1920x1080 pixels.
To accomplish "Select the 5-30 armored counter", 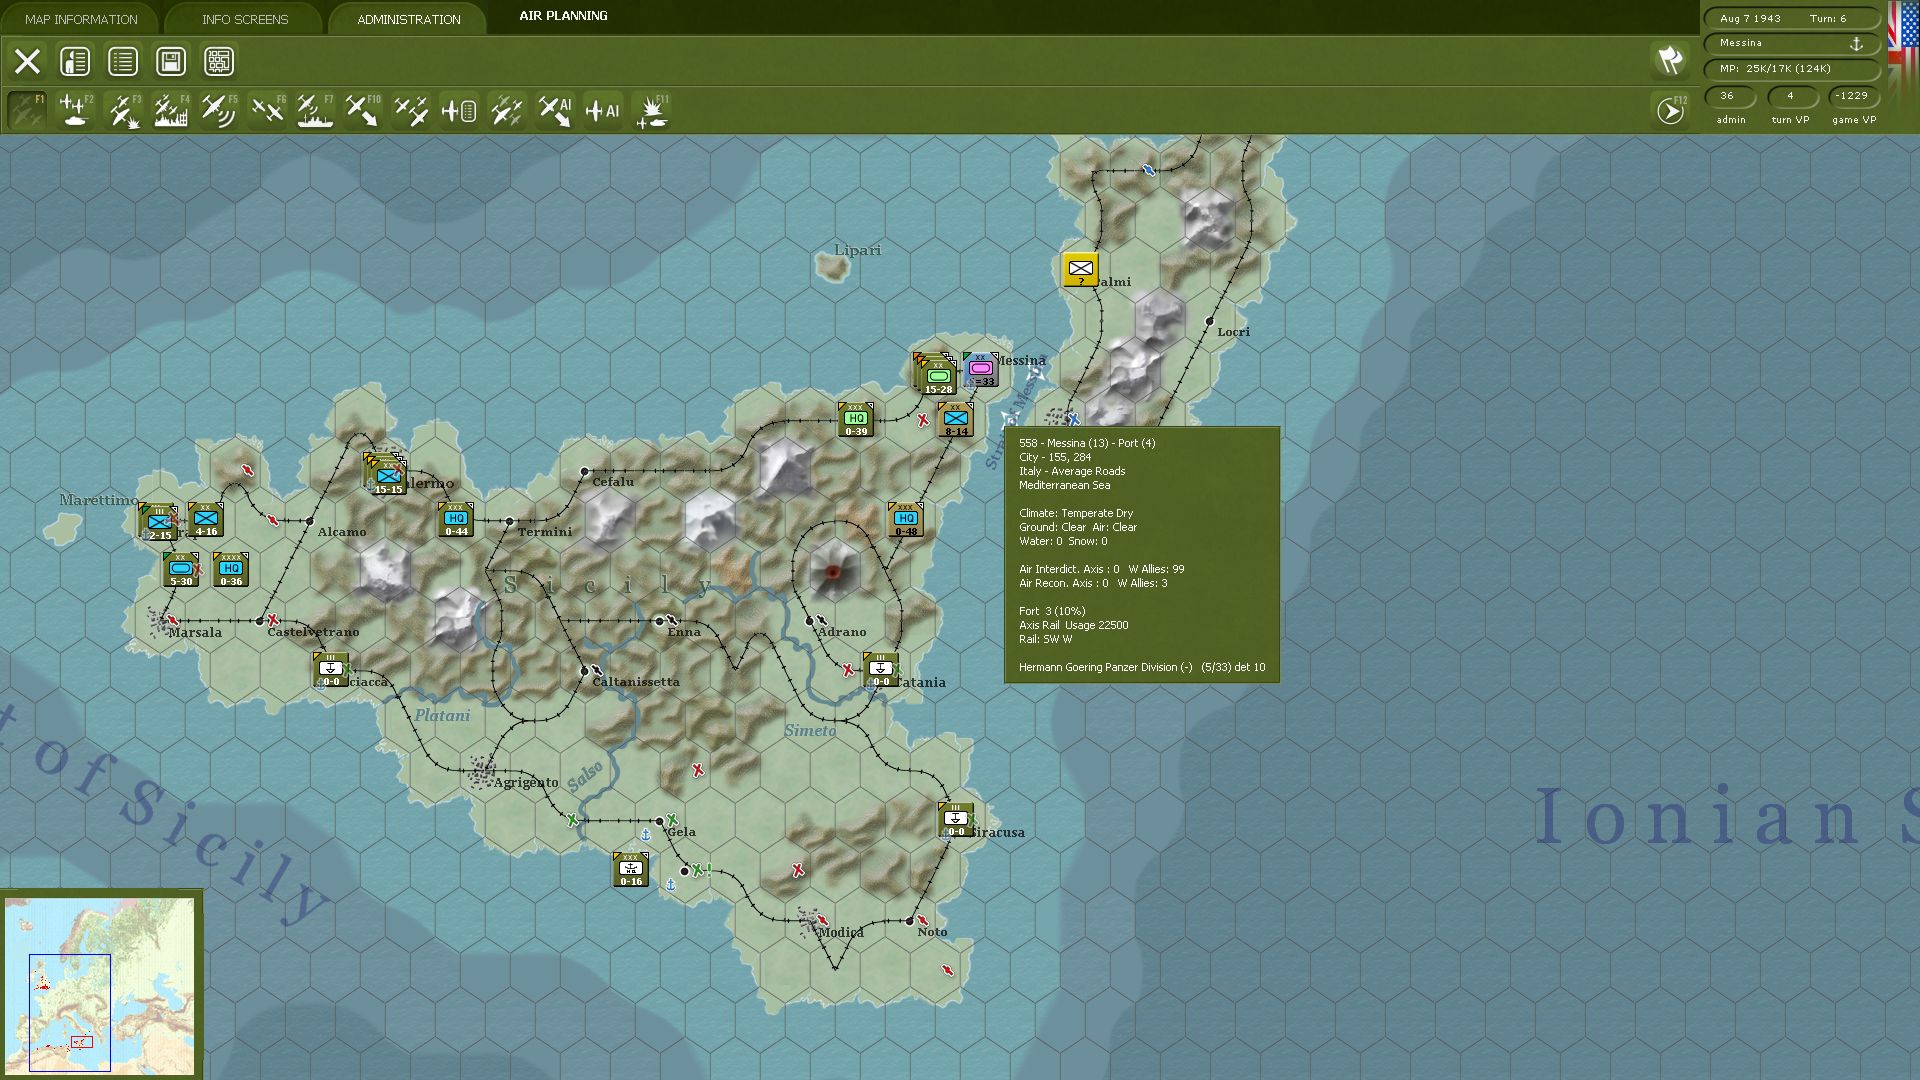I will click(x=181, y=570).
